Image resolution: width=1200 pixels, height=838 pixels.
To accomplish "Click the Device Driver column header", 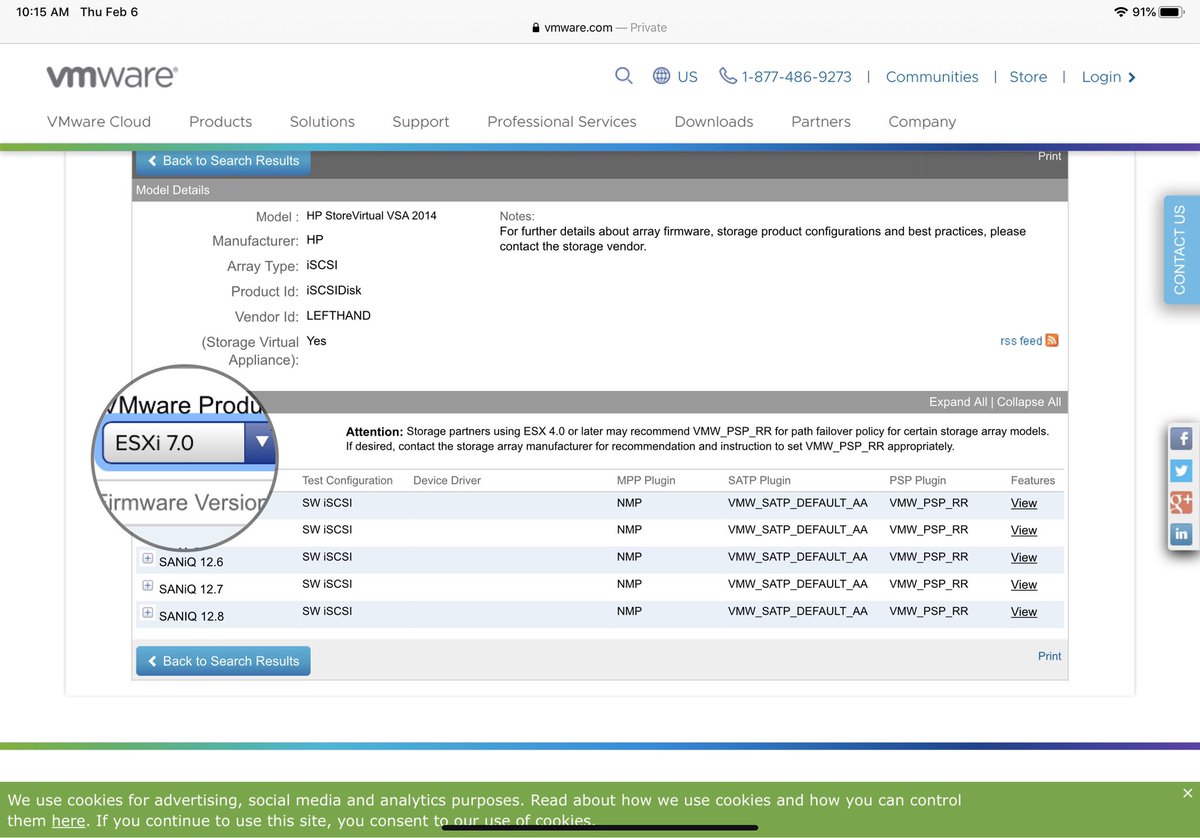I will click(x=447, y=481).
